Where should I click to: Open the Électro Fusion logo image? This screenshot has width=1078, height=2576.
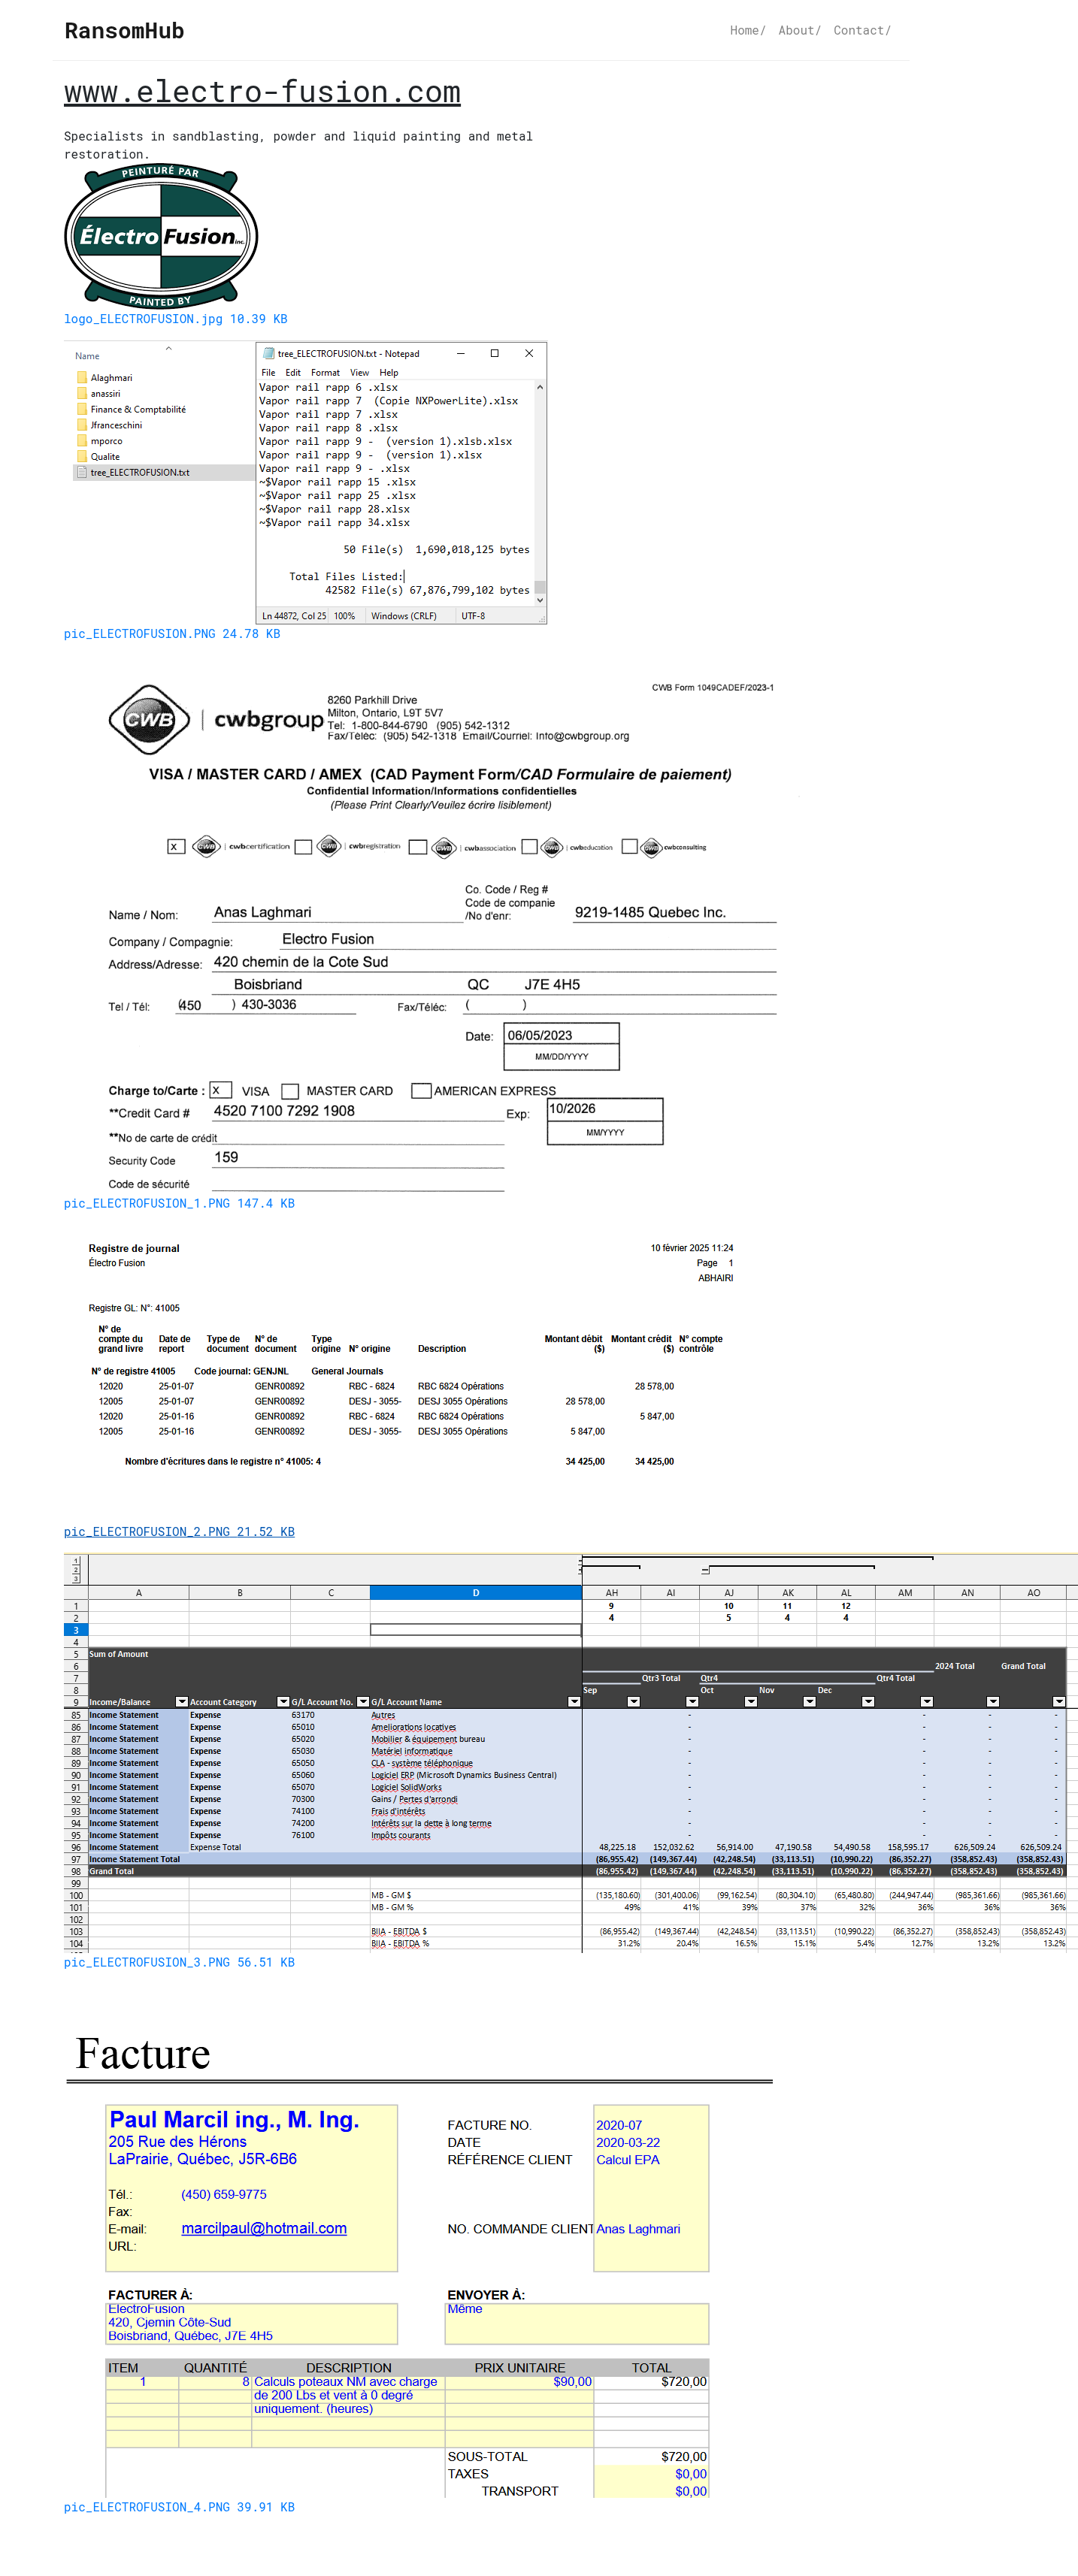(x=161, y=236)
